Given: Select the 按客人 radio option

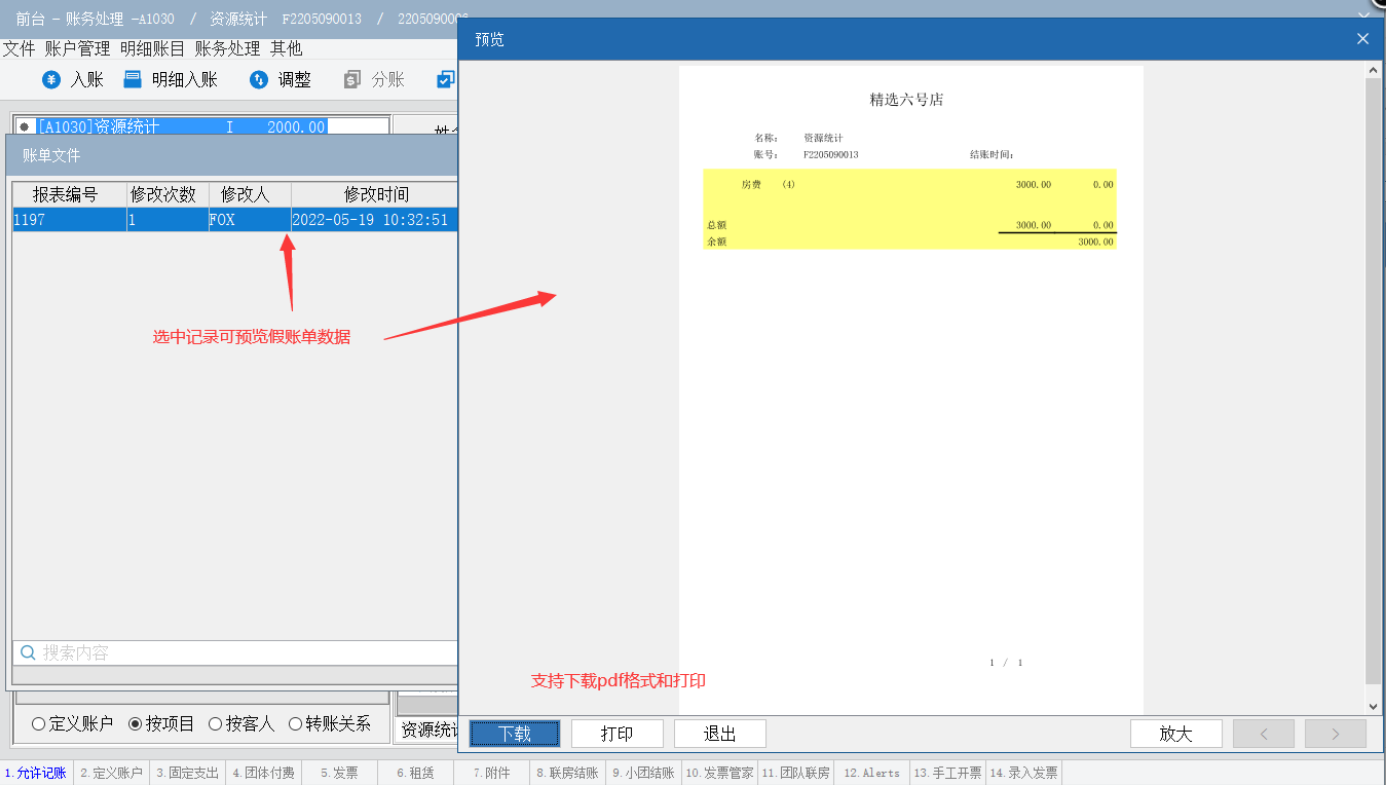Looking at the screenshot, I should pyautogui.click(x=215, y=724).
